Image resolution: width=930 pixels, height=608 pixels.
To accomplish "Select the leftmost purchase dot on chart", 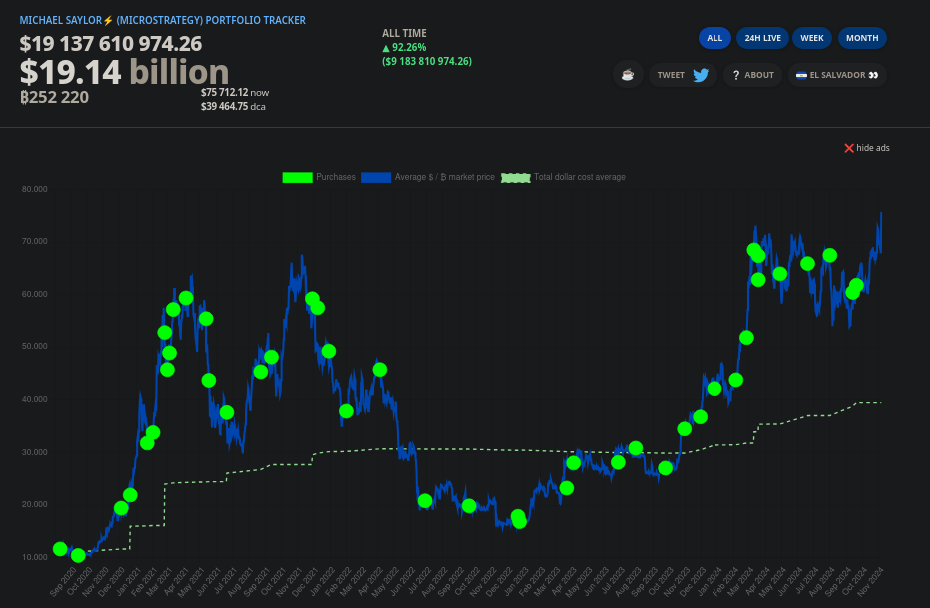I will [60, 549].
